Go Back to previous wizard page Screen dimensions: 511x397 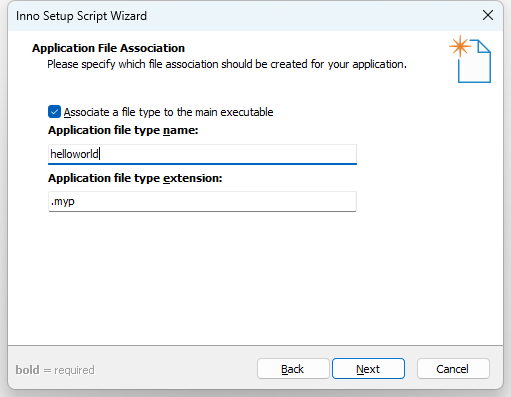pyautogui.click(x=293, y=369)
